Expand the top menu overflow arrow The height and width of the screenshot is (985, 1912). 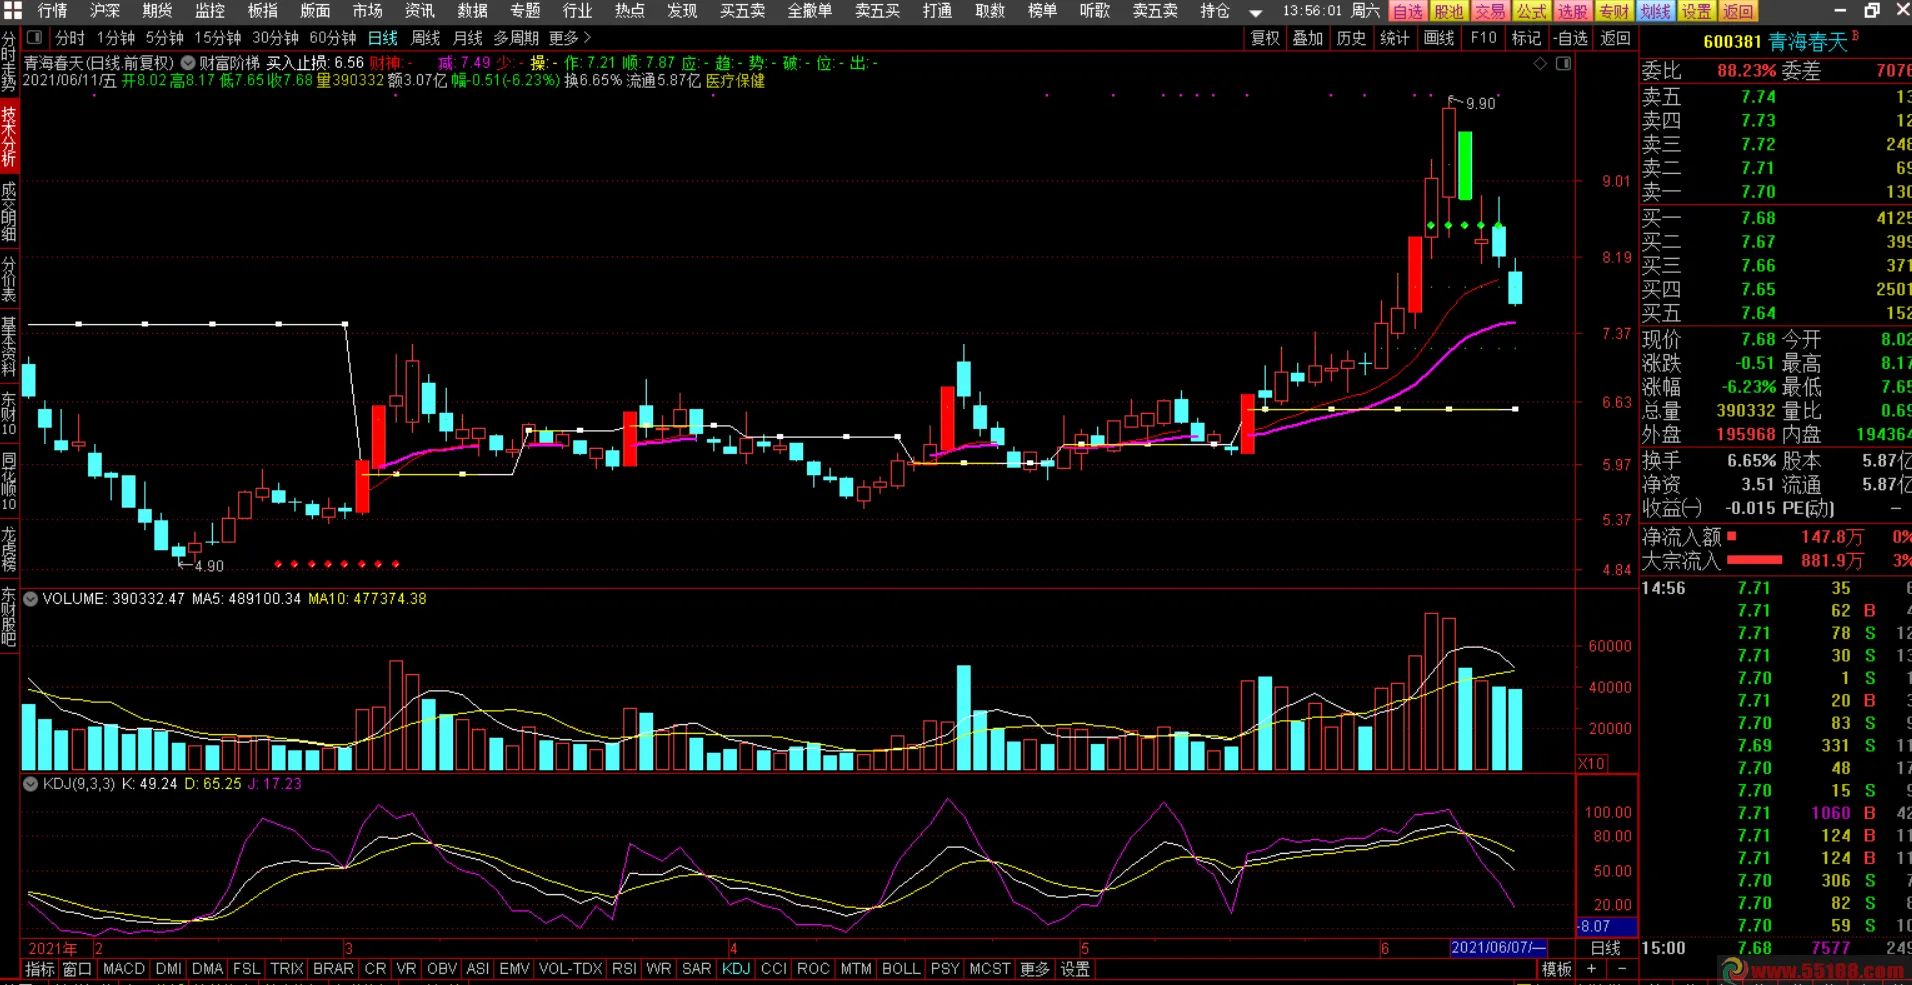pos(1255,12)
